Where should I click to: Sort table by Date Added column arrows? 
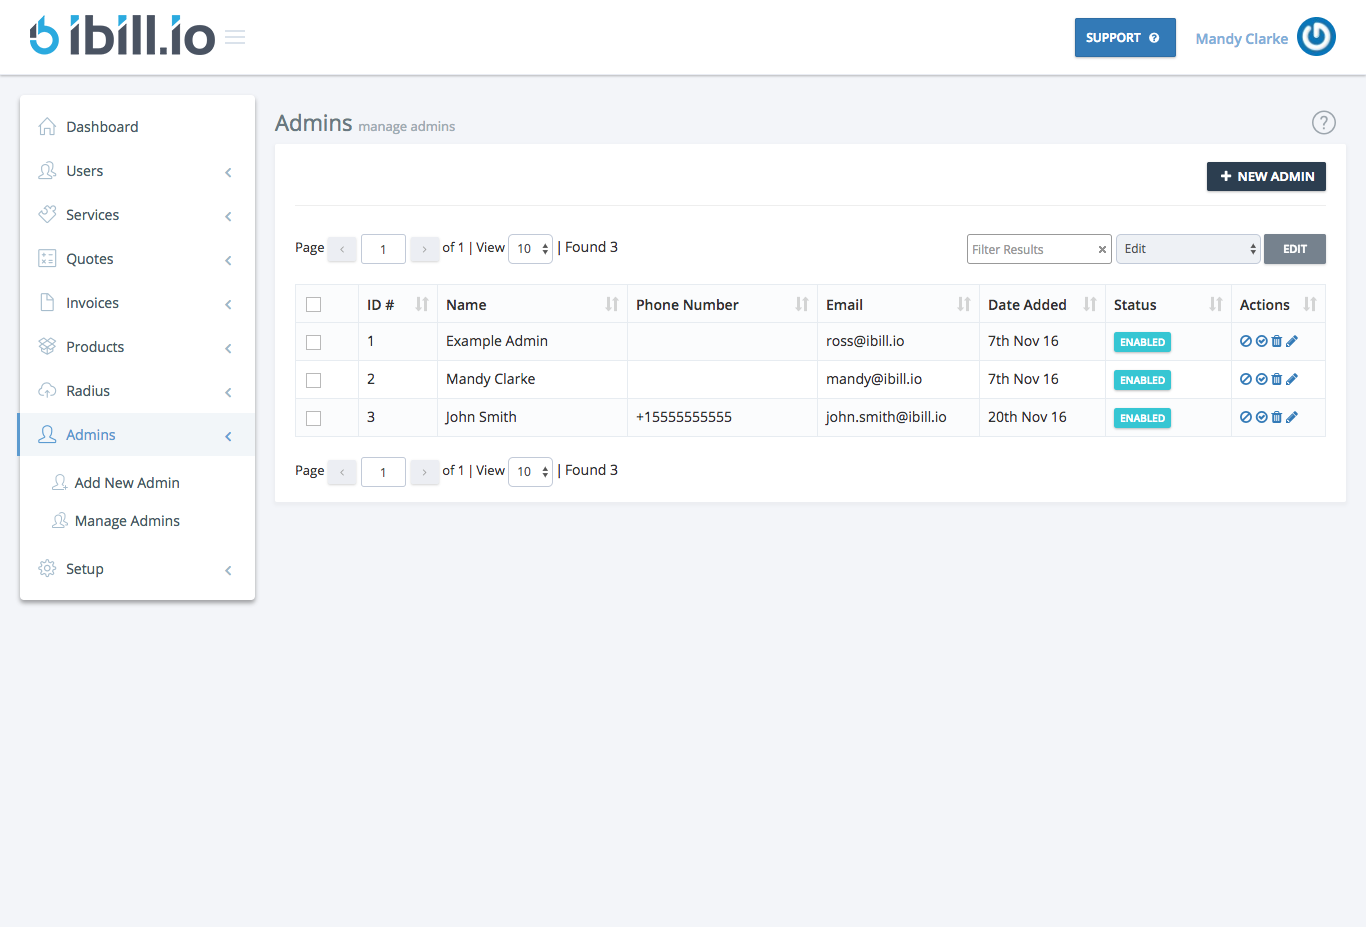click(x=1090, y=304)
